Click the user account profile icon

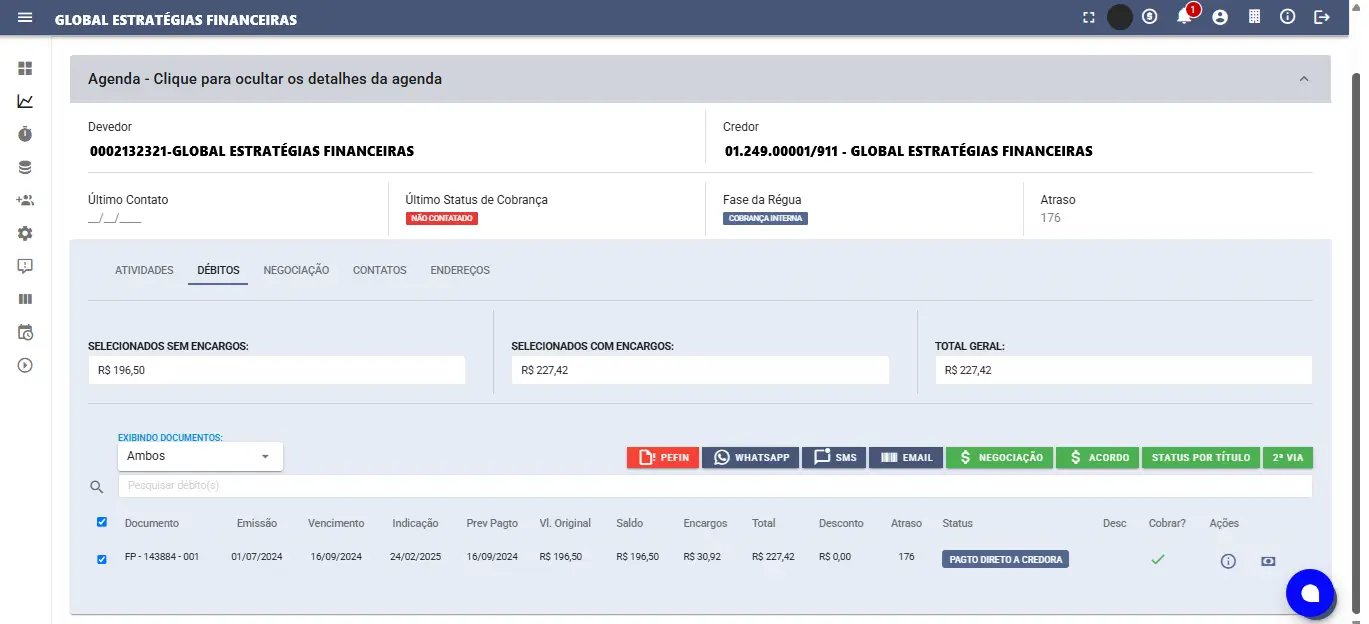click(1219, 17)
